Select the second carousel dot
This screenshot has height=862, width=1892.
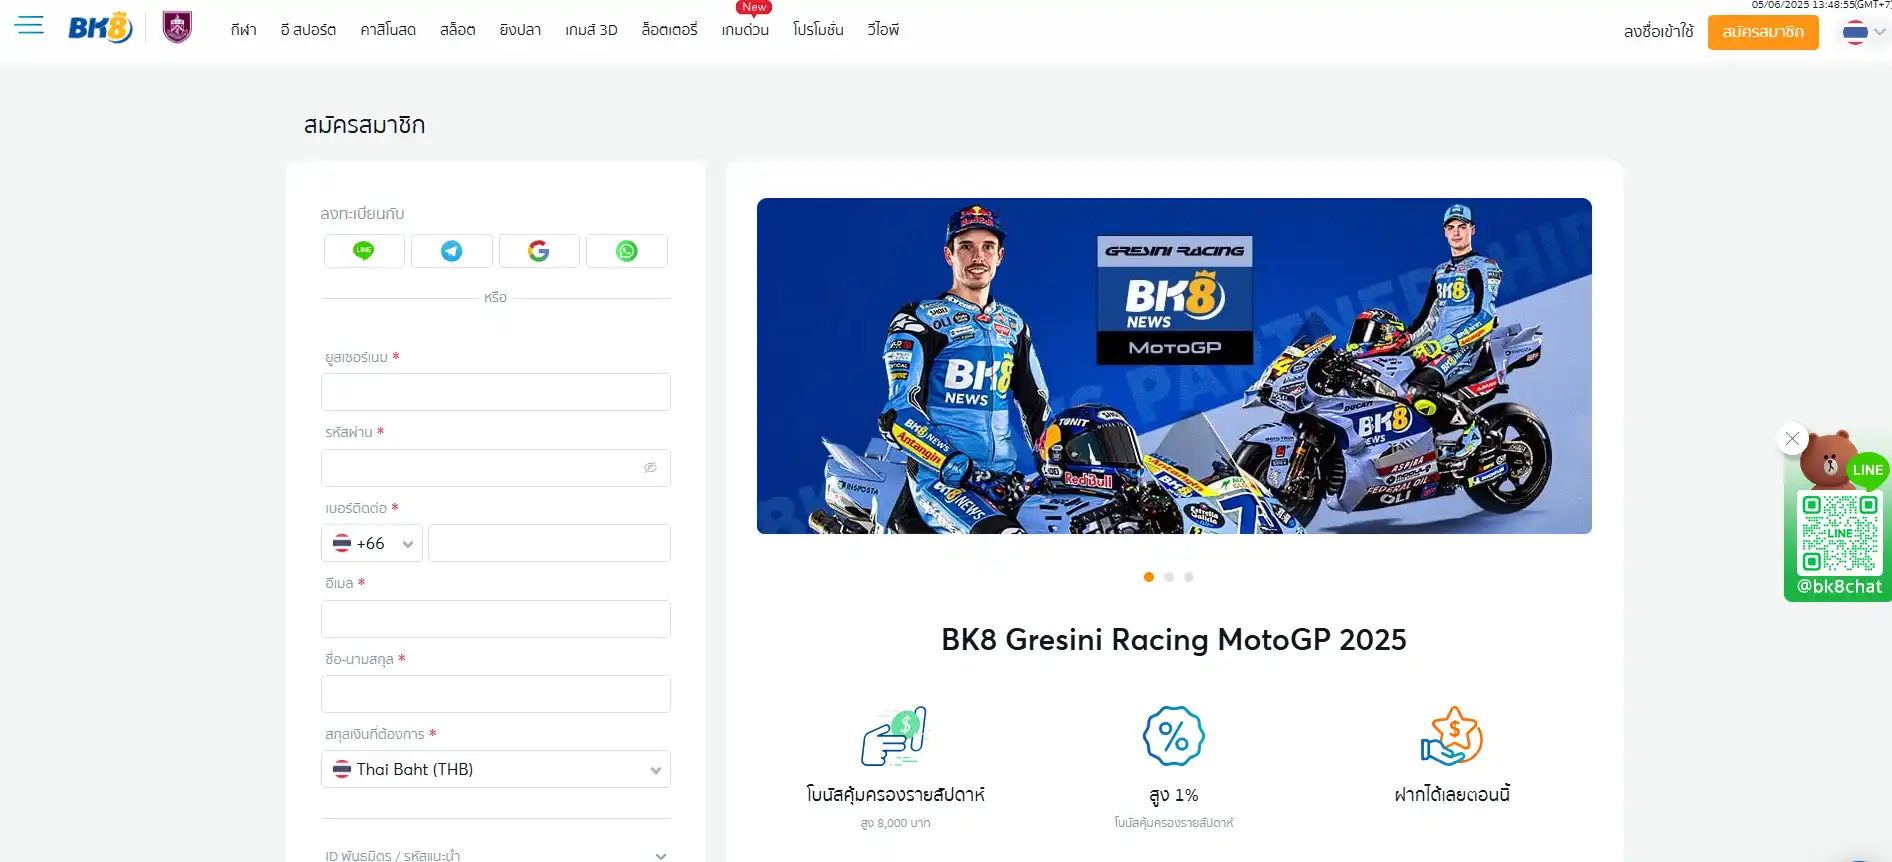1169,577
